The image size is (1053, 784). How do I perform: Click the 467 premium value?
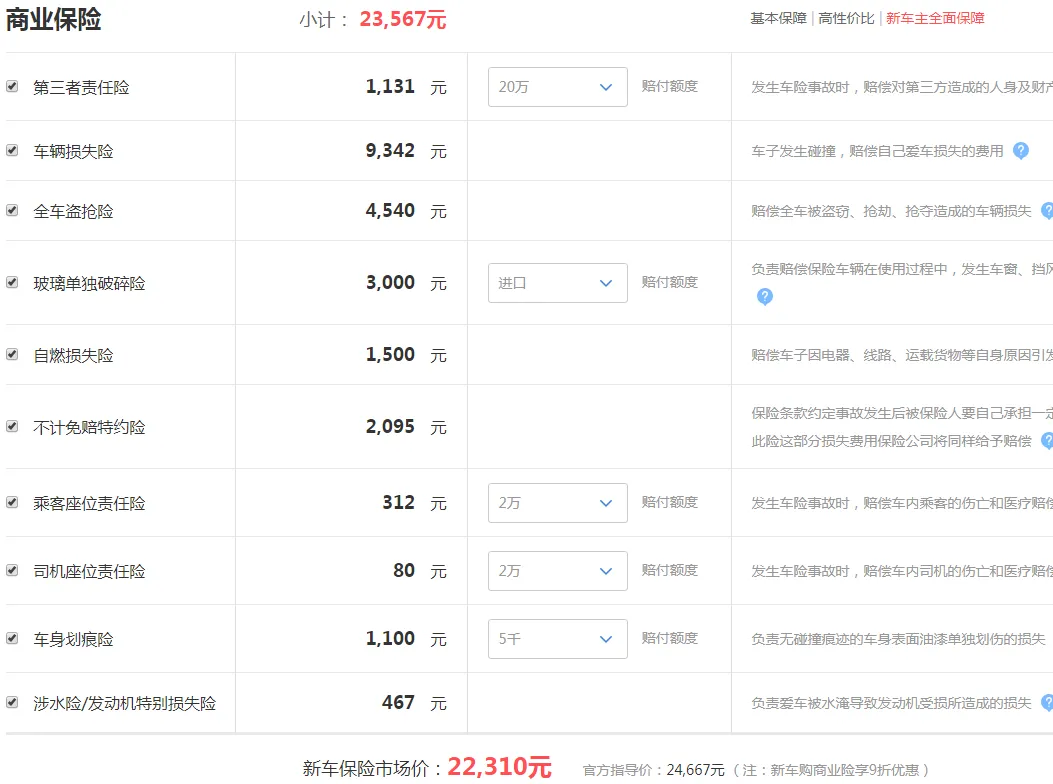(x=398, y=703)
